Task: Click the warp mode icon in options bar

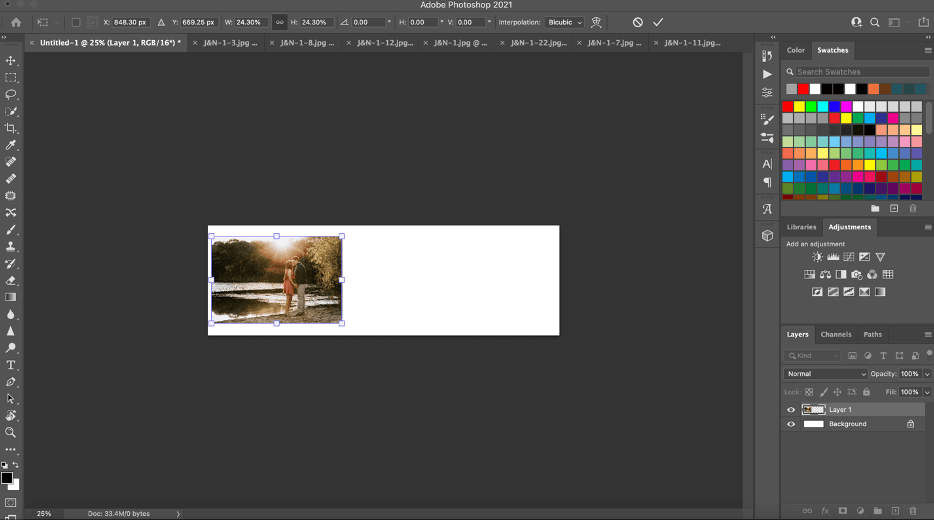Action: coord(596,23)
